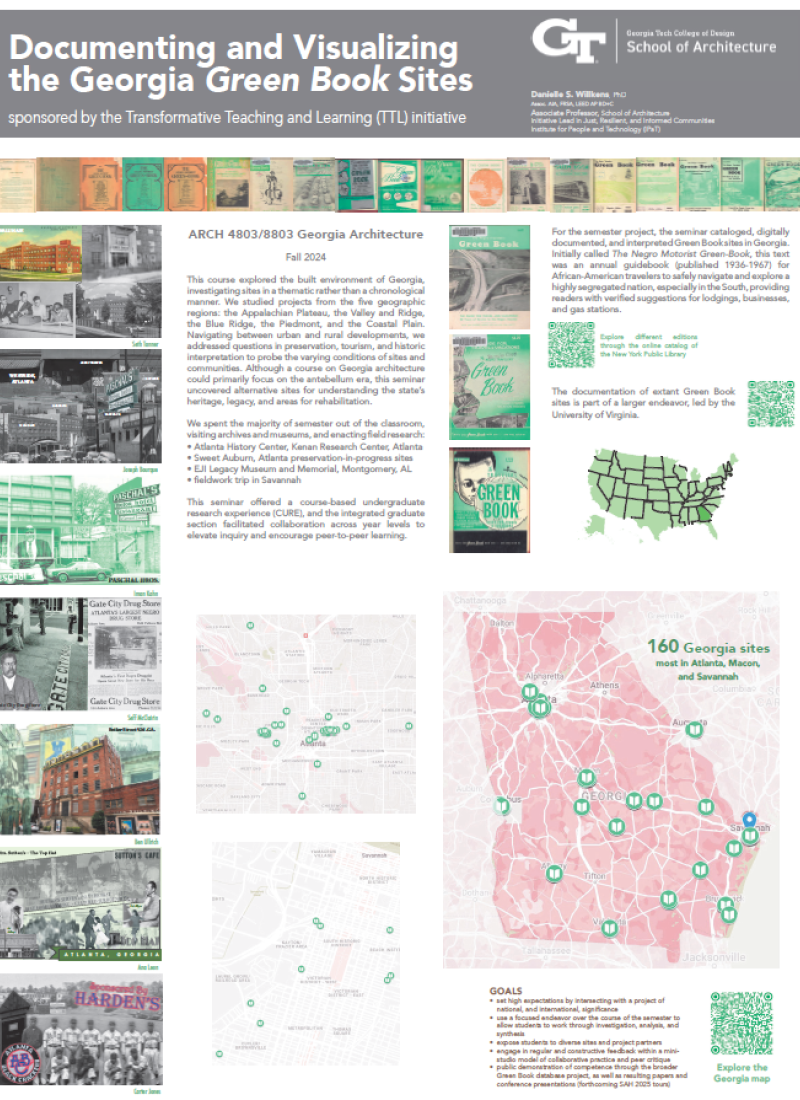Click the QR code above Explore the Georgia map
Screen dimensions: 800x1100
(x=741, y=1024)
